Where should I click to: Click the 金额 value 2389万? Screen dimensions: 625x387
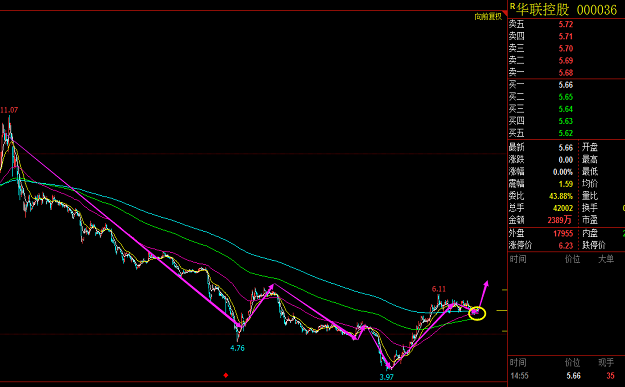click(560, 220)
